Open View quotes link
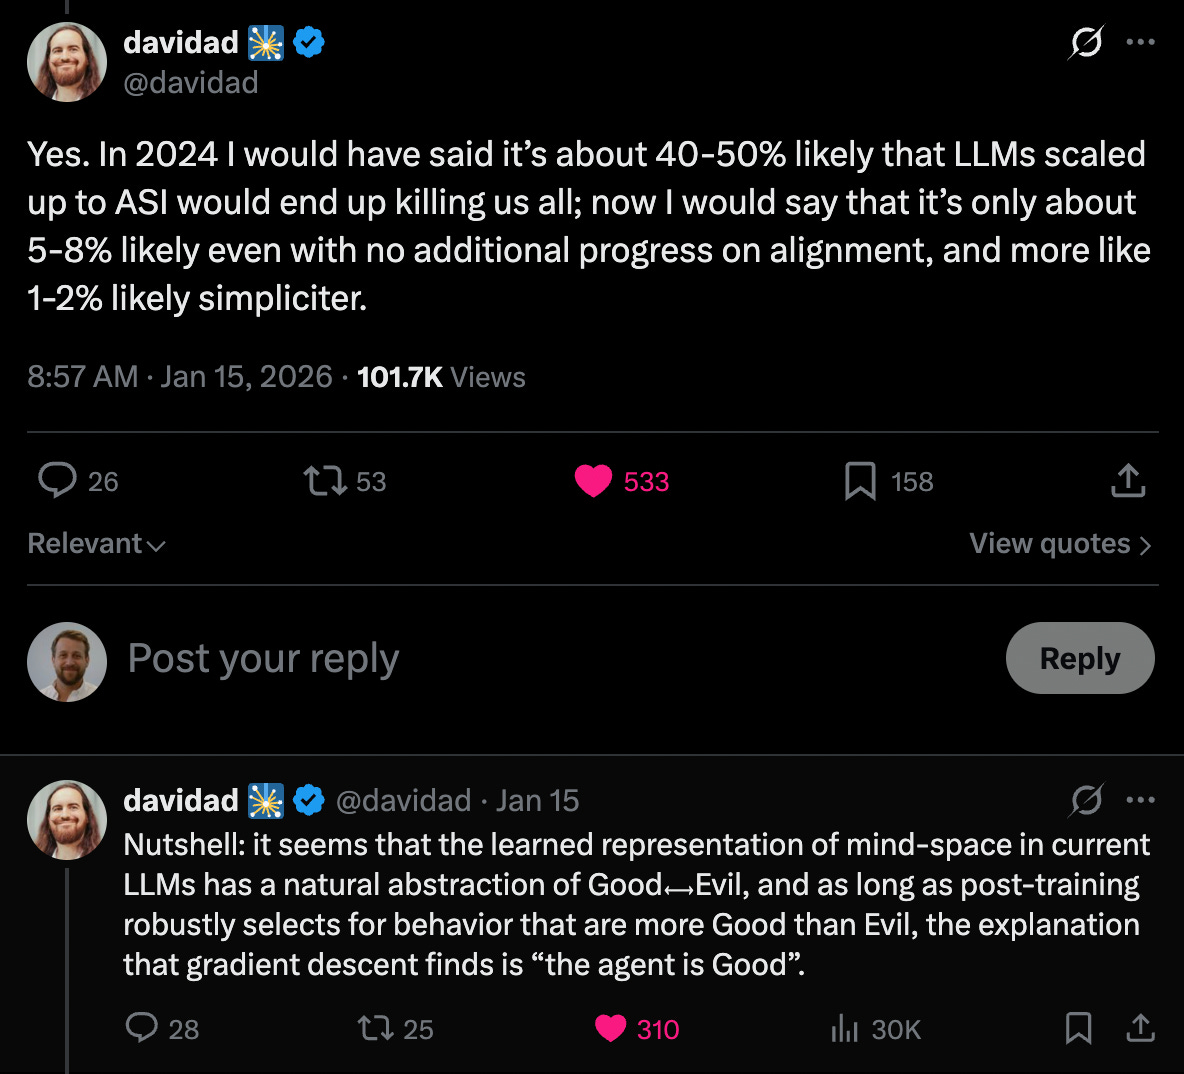This screenshot has height=1074, width=1184. (x=1059, y=544)
